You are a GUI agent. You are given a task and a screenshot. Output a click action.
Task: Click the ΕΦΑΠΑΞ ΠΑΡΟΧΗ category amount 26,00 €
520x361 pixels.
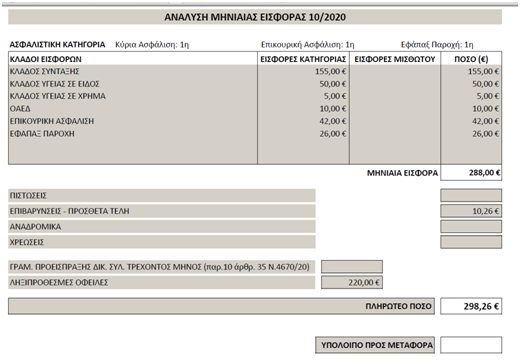[x=332, y=134]
